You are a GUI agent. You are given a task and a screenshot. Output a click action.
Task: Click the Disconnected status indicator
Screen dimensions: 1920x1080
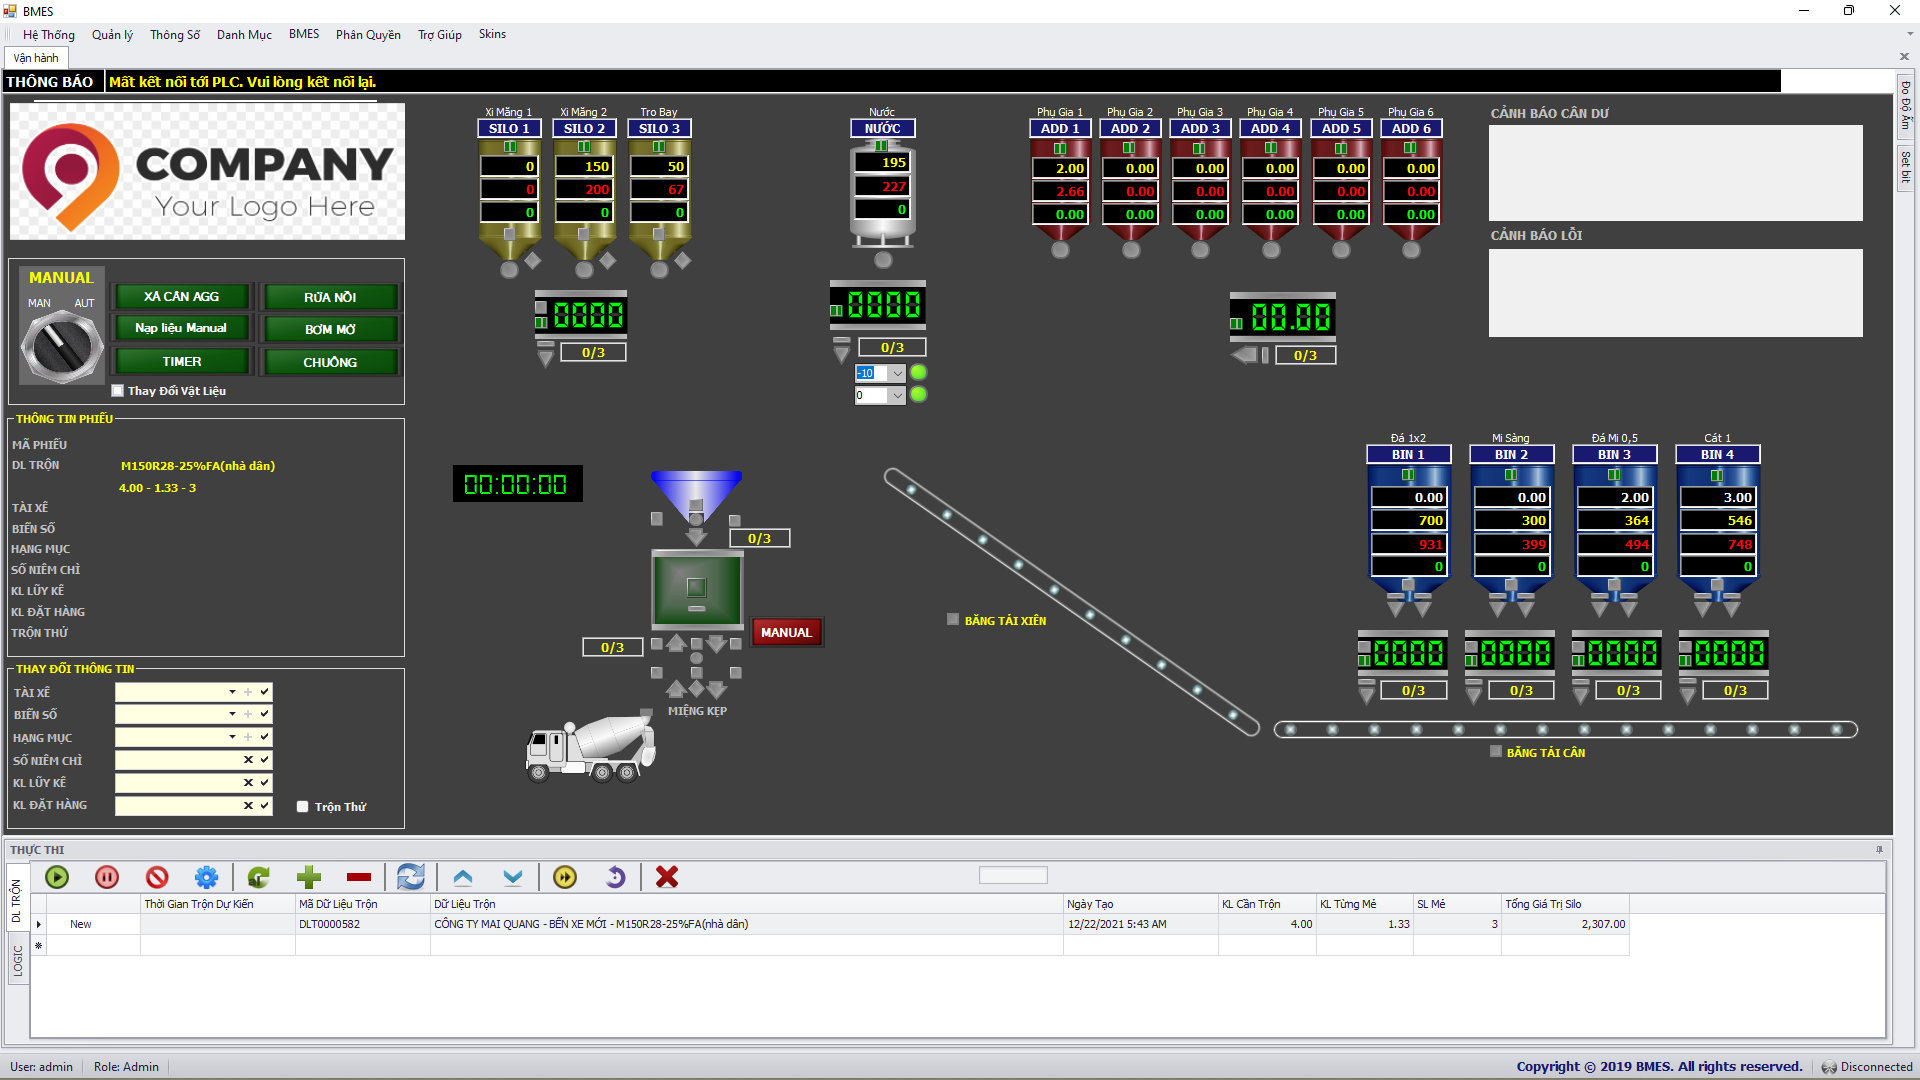point(1867,1067)
